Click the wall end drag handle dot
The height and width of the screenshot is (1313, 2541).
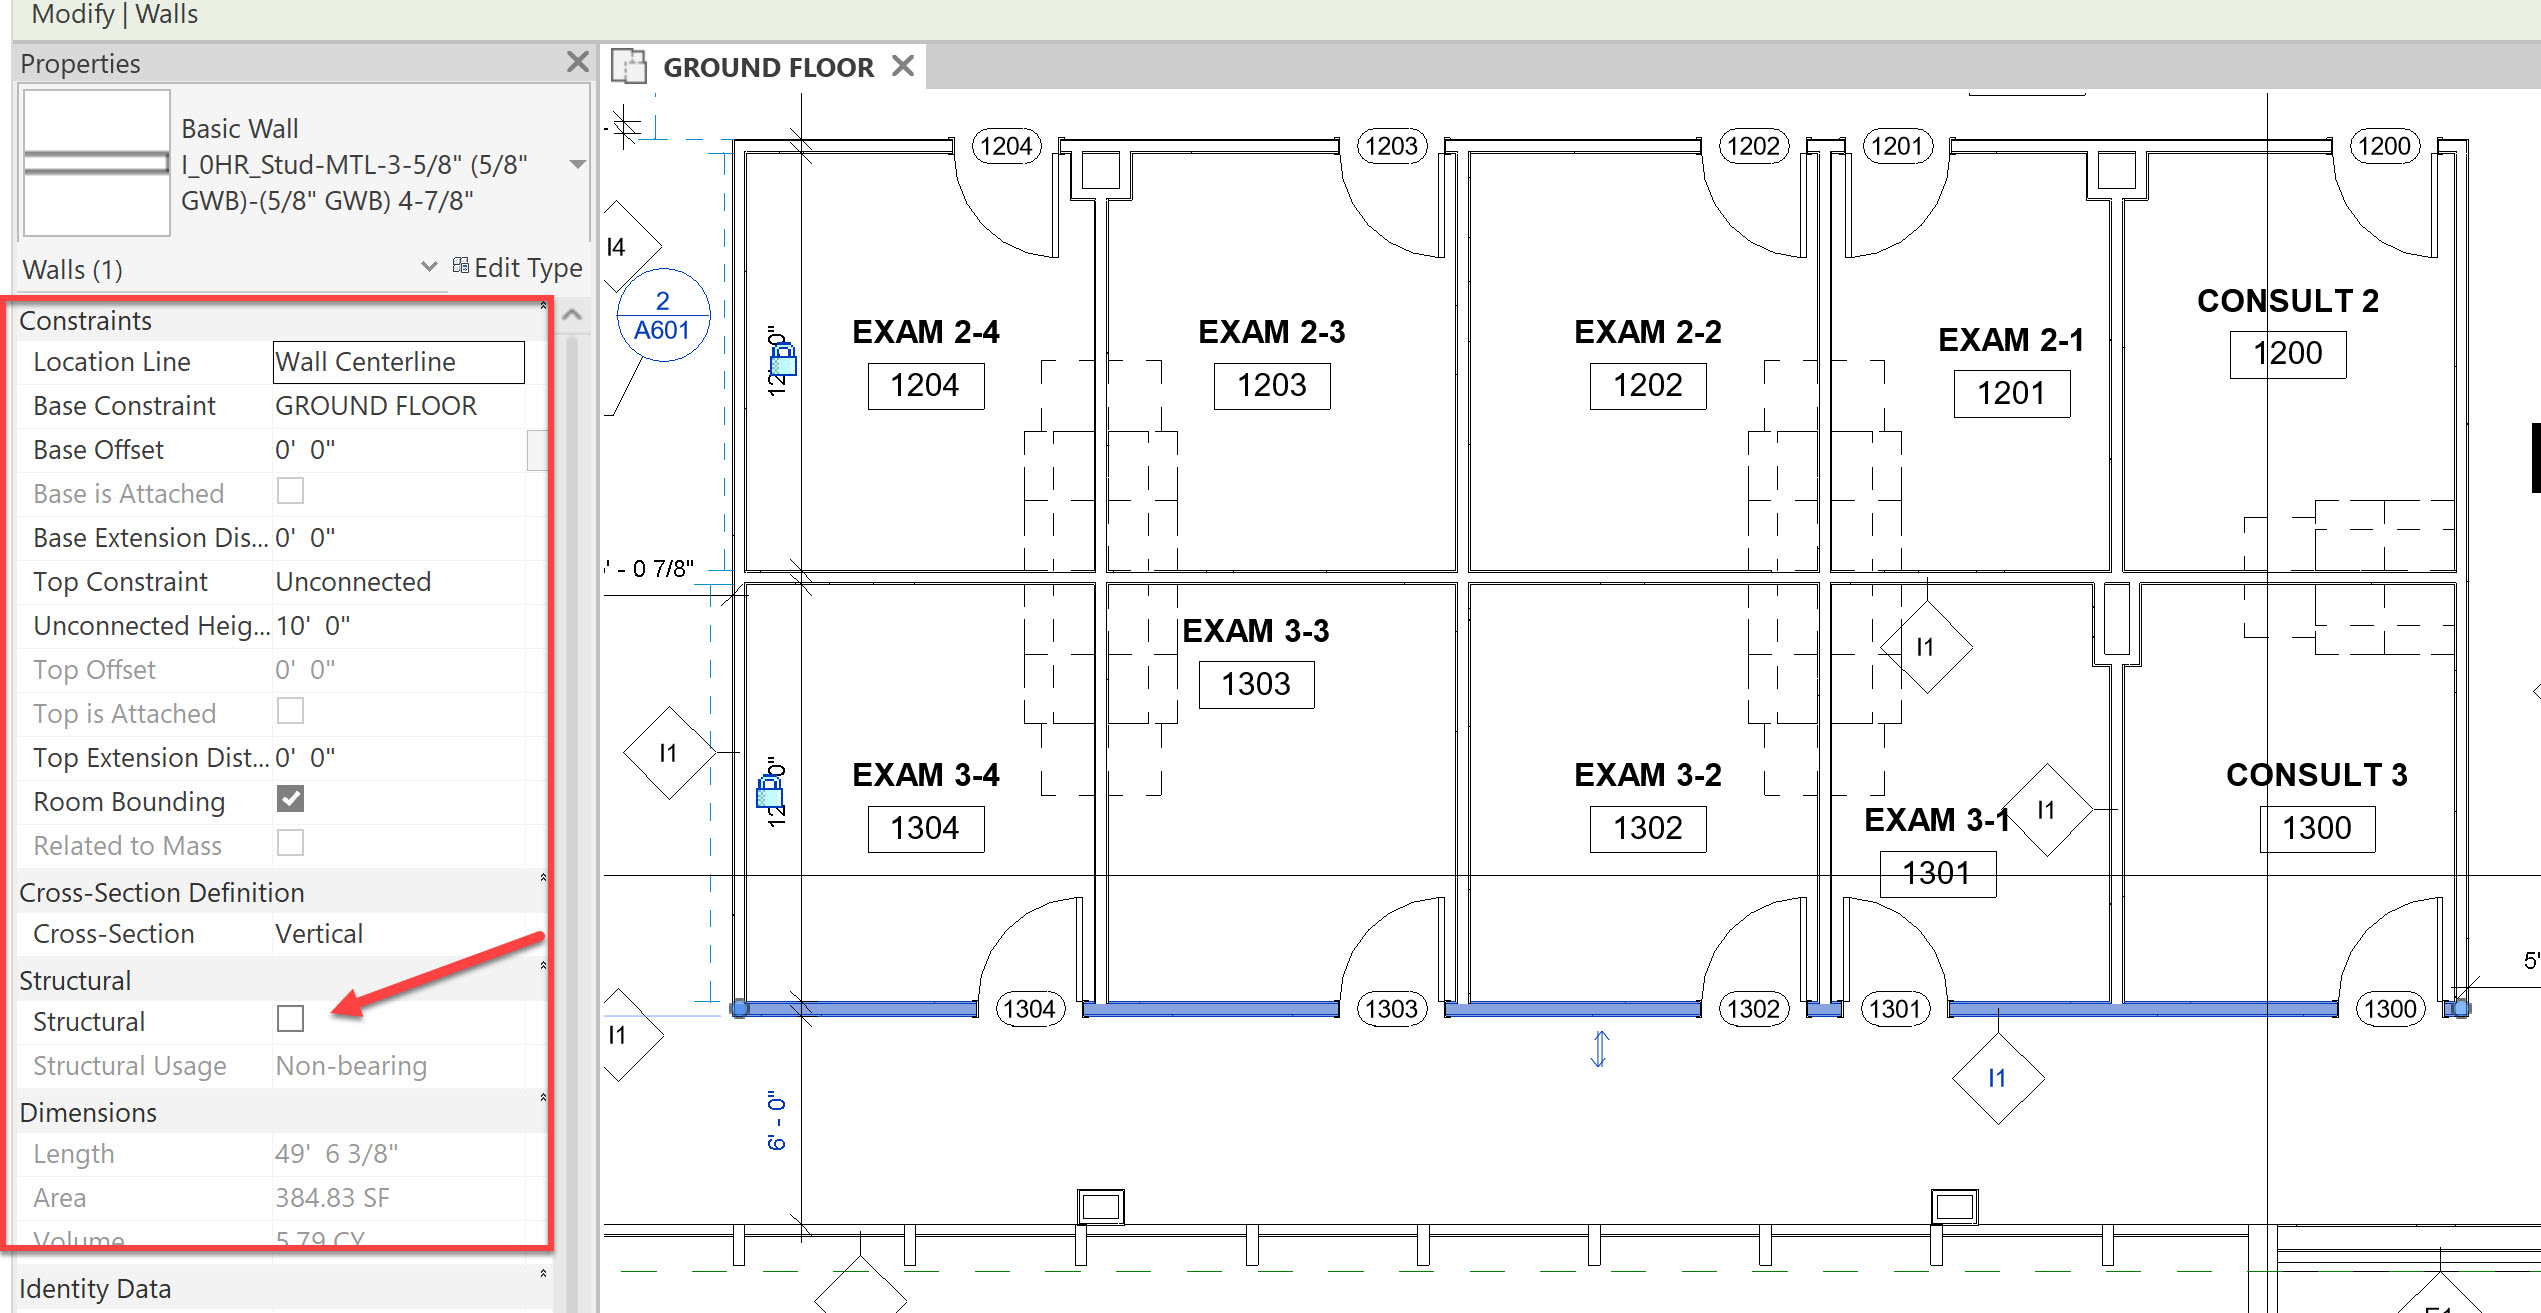pyautogui.click(x=740, y=1009)
